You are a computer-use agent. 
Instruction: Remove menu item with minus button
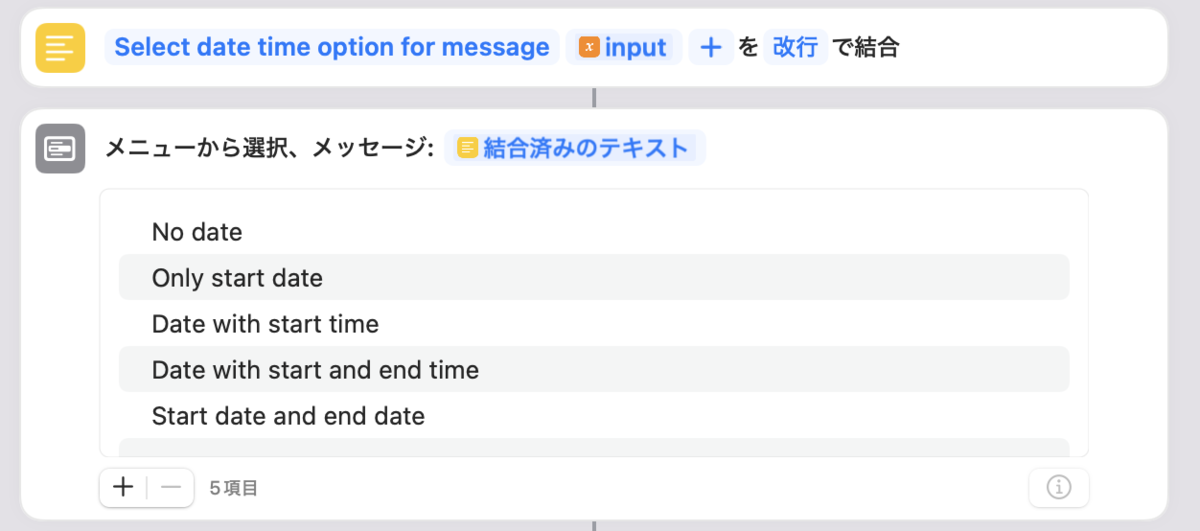click(171, 488)
